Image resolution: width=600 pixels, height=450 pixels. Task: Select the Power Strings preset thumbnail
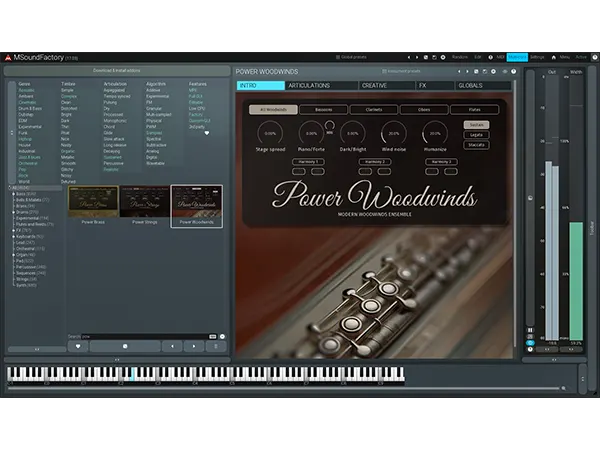[145, 205]
